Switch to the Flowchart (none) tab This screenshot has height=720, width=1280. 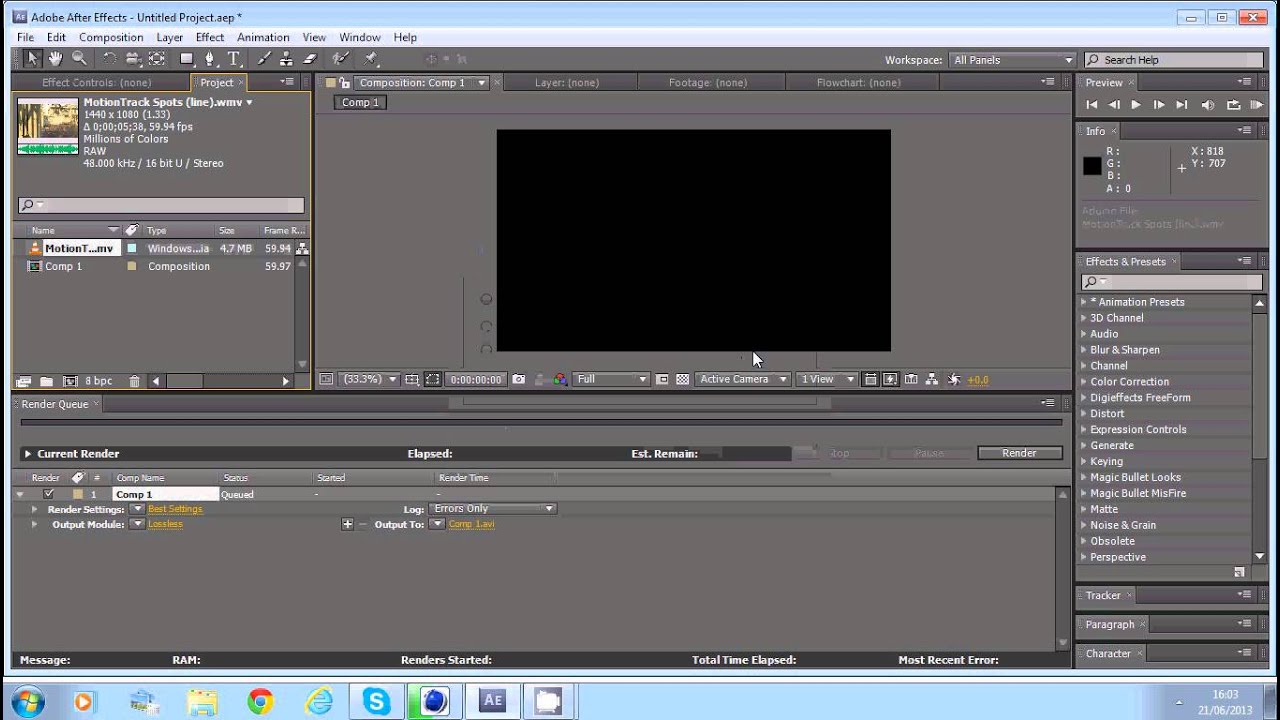(858, 83)
